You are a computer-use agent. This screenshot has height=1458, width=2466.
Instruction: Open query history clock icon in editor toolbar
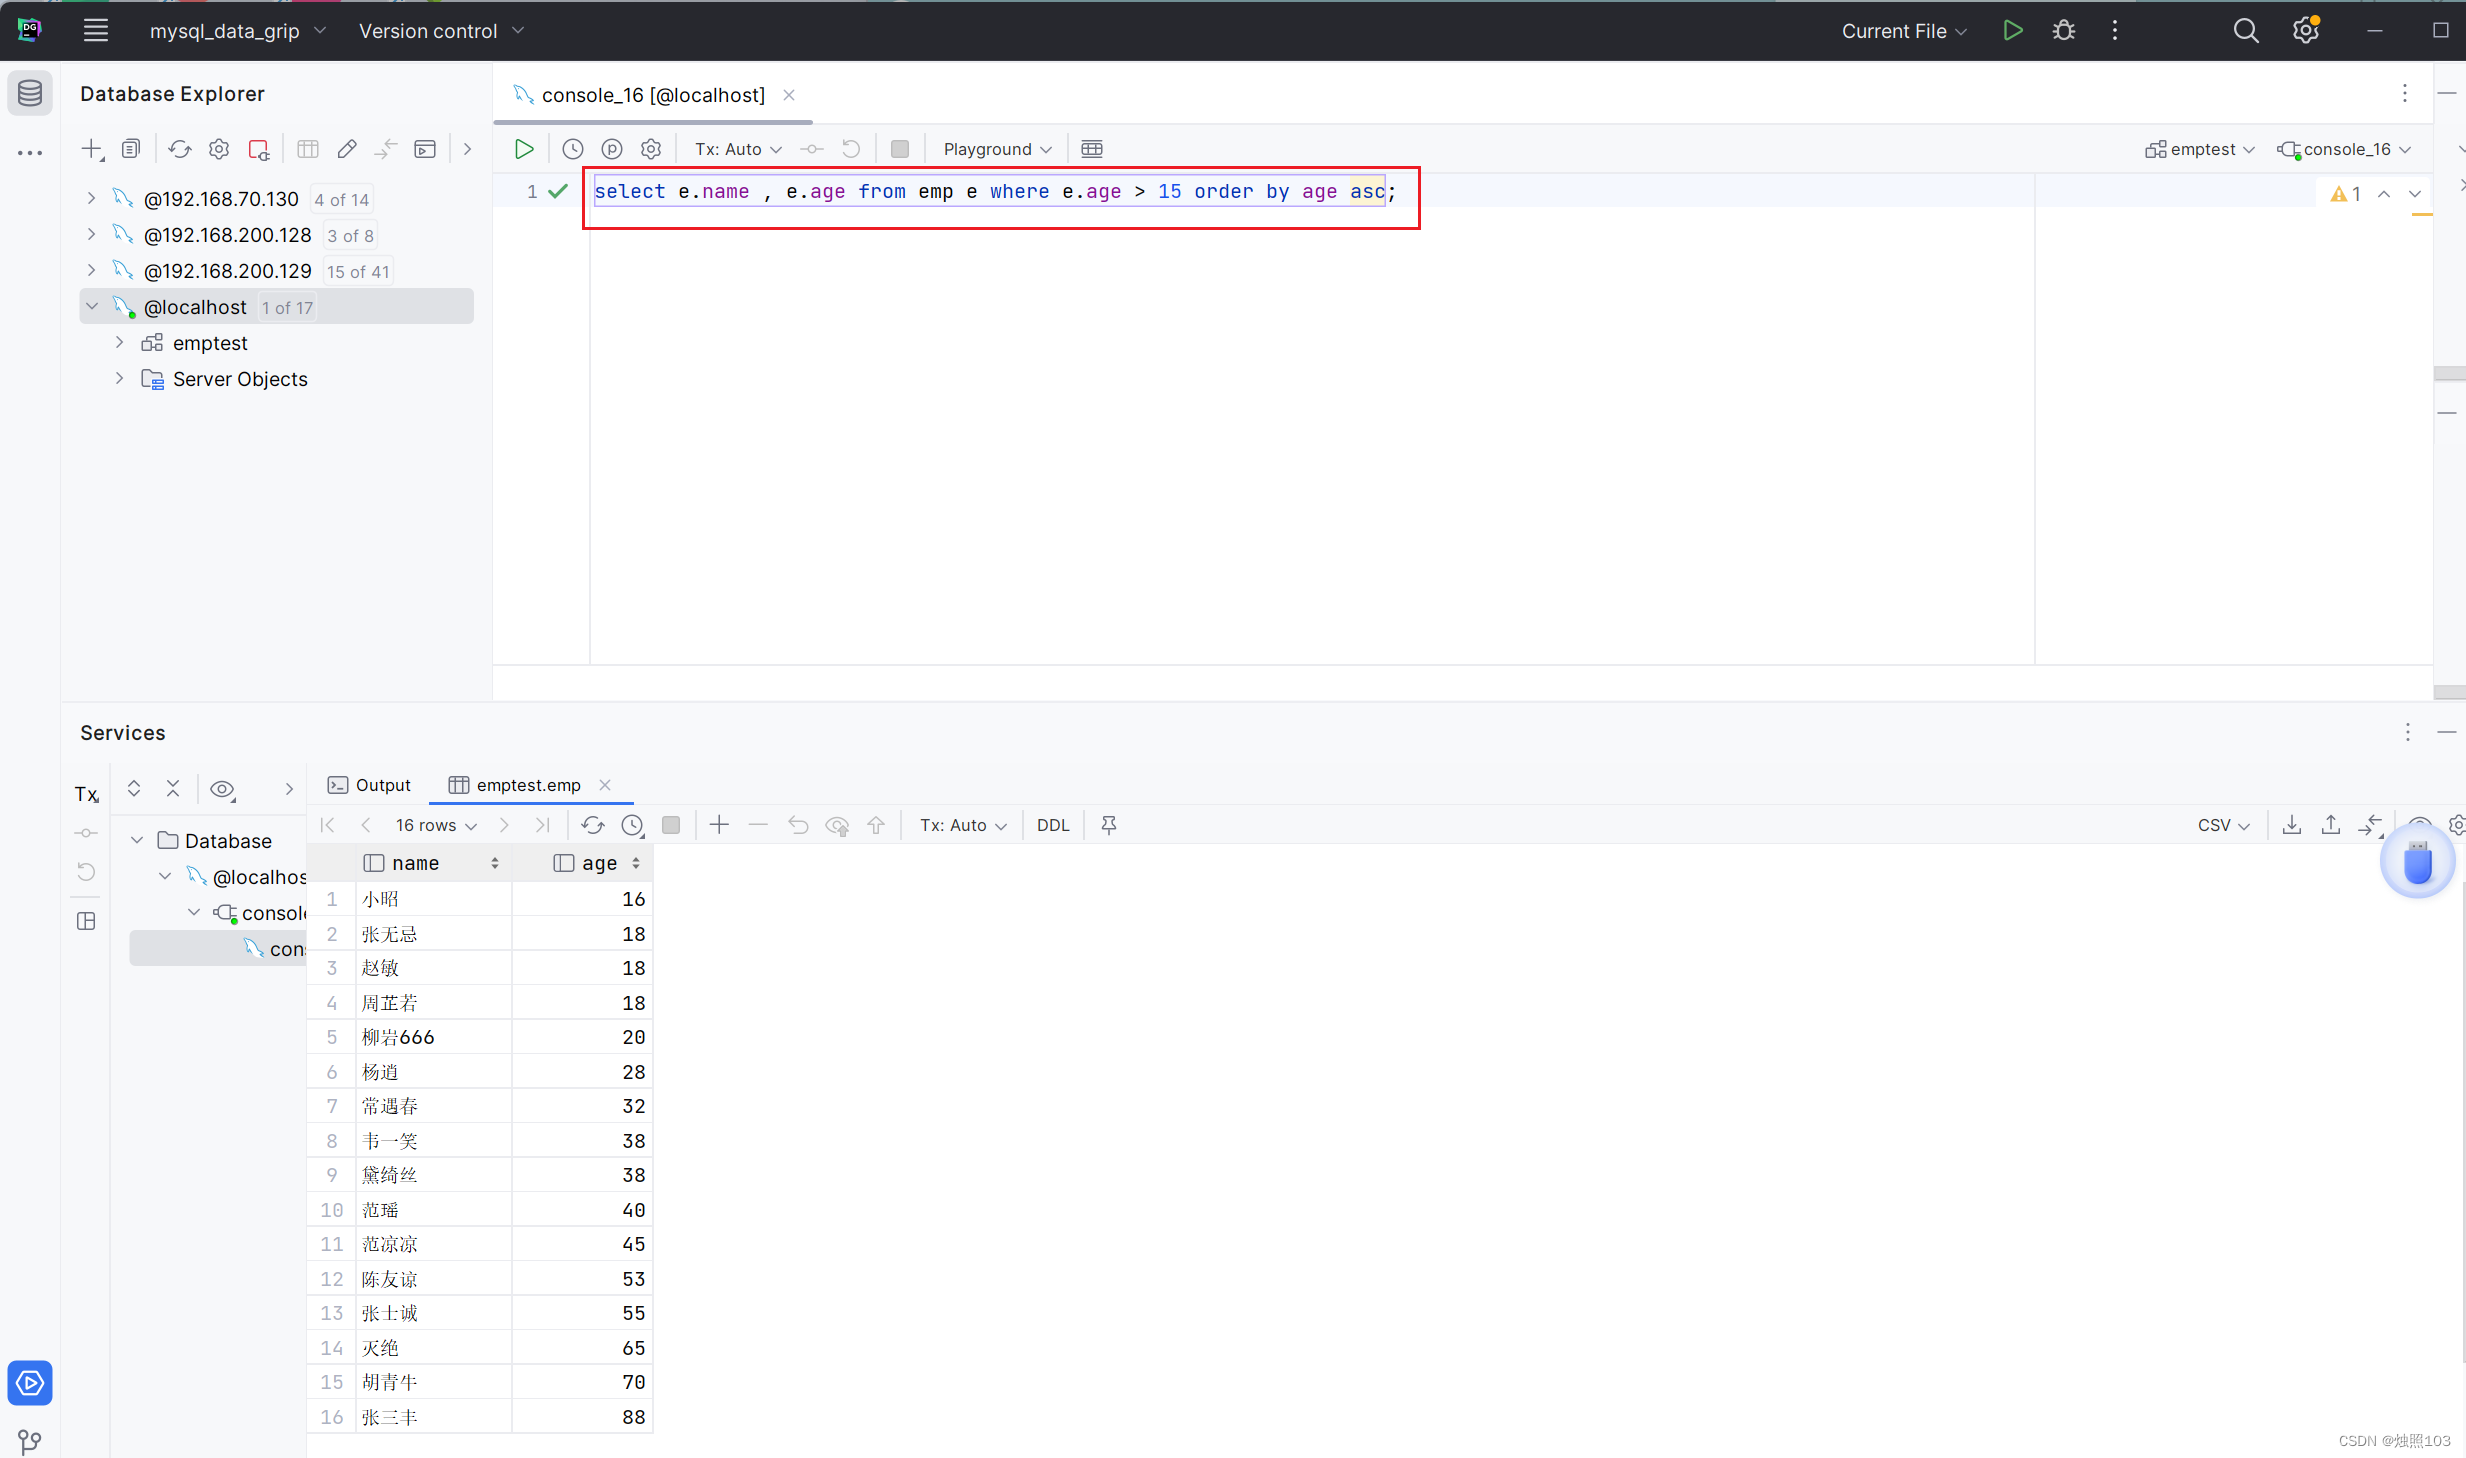pyautogui.click(x=573, y=149)
